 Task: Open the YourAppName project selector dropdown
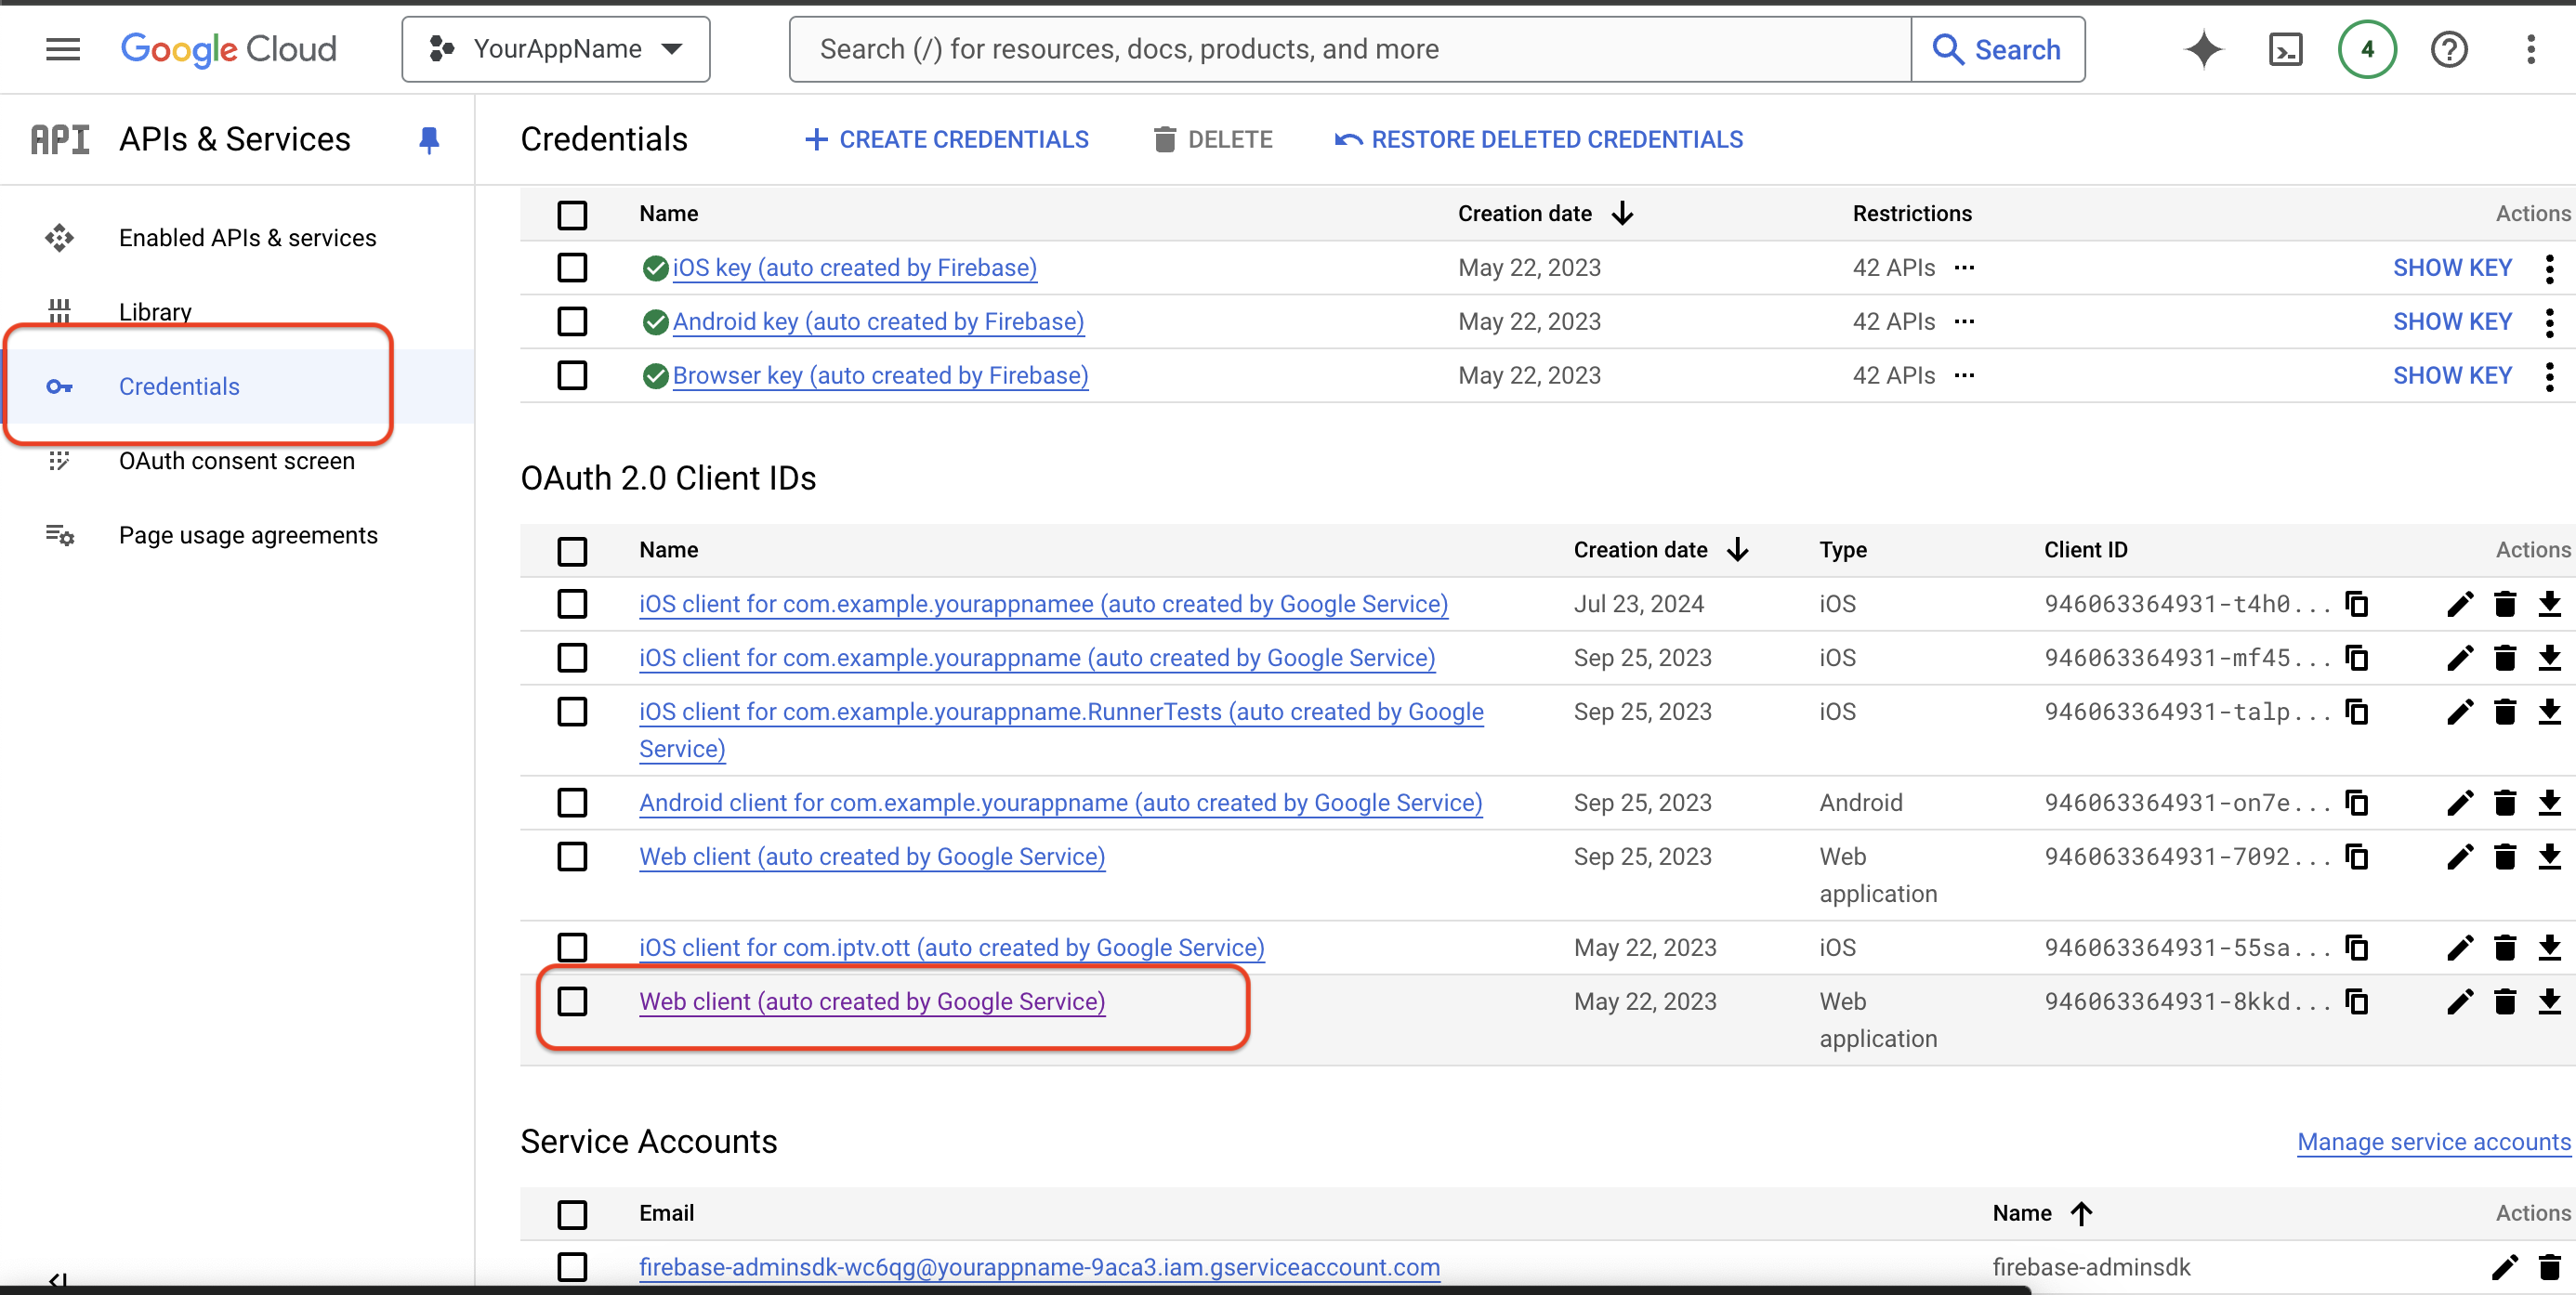click(x=556, y=49)
